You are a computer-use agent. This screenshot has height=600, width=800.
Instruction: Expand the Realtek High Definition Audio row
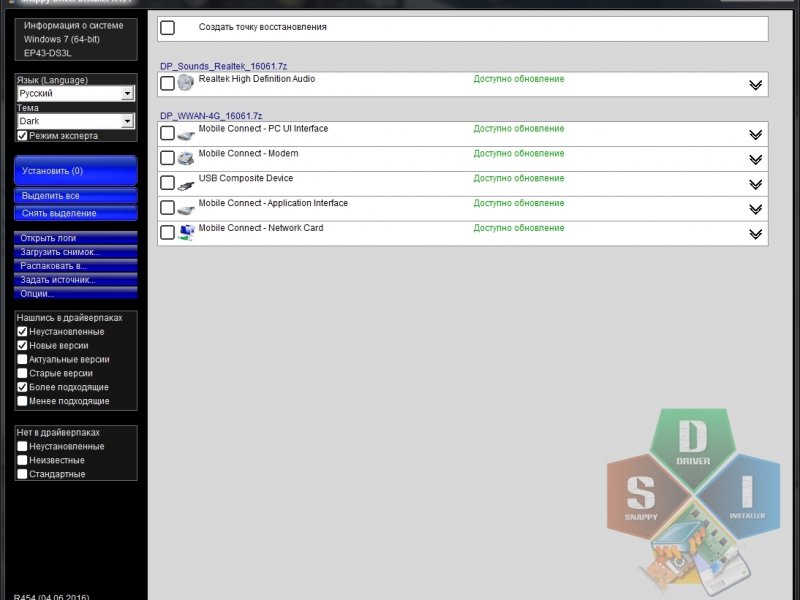tap(756, 85)
